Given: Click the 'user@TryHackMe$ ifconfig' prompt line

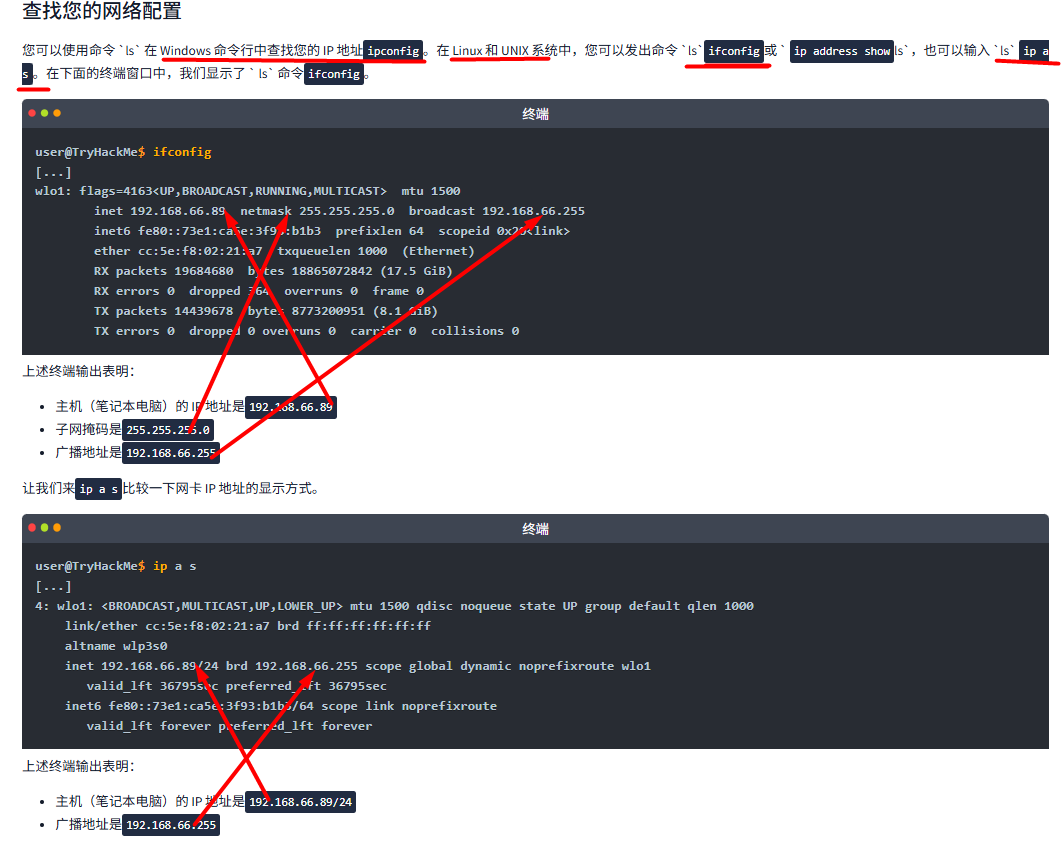Looking at the screenshot, I should [x=124, y=152].
